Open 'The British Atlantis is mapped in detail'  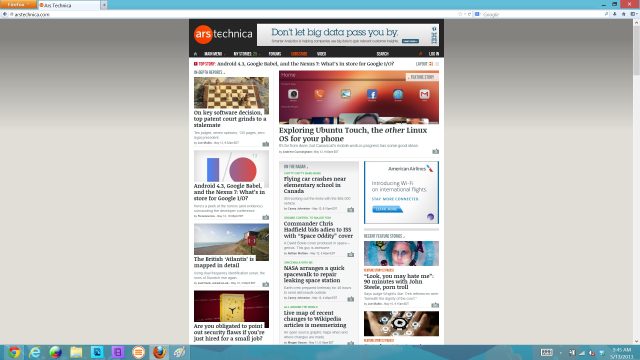(x=224, y=262)
